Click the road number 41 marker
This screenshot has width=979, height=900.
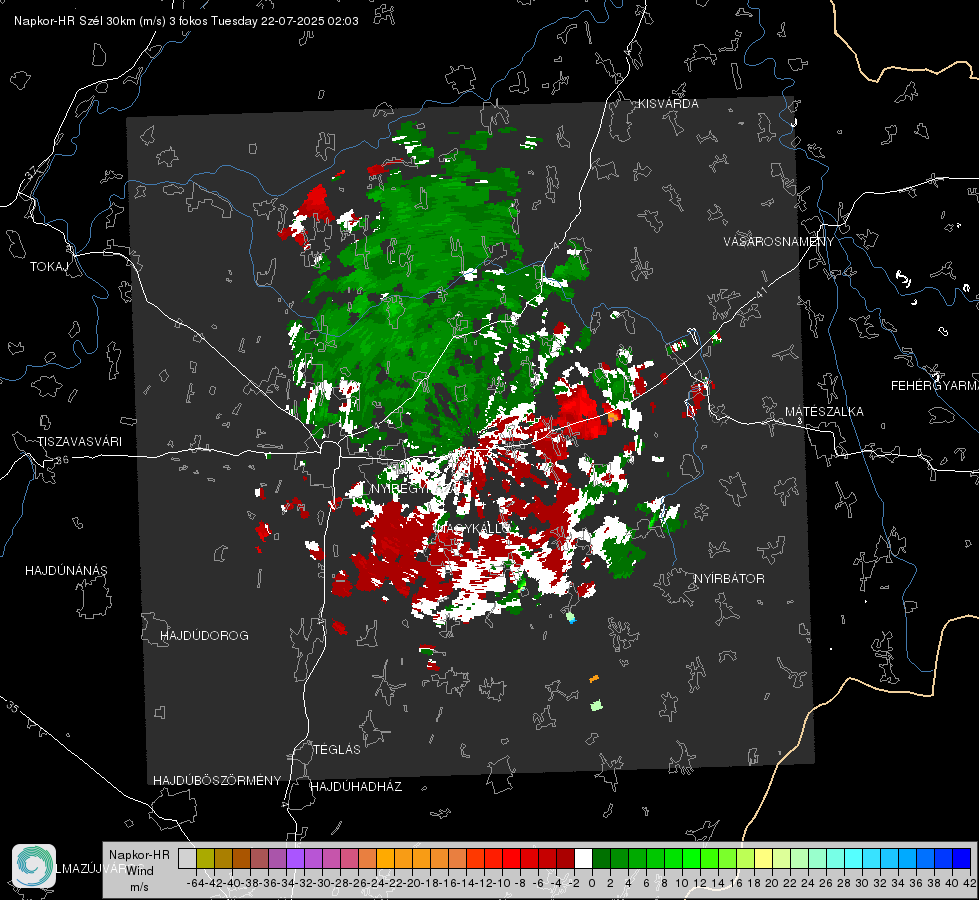761,291
